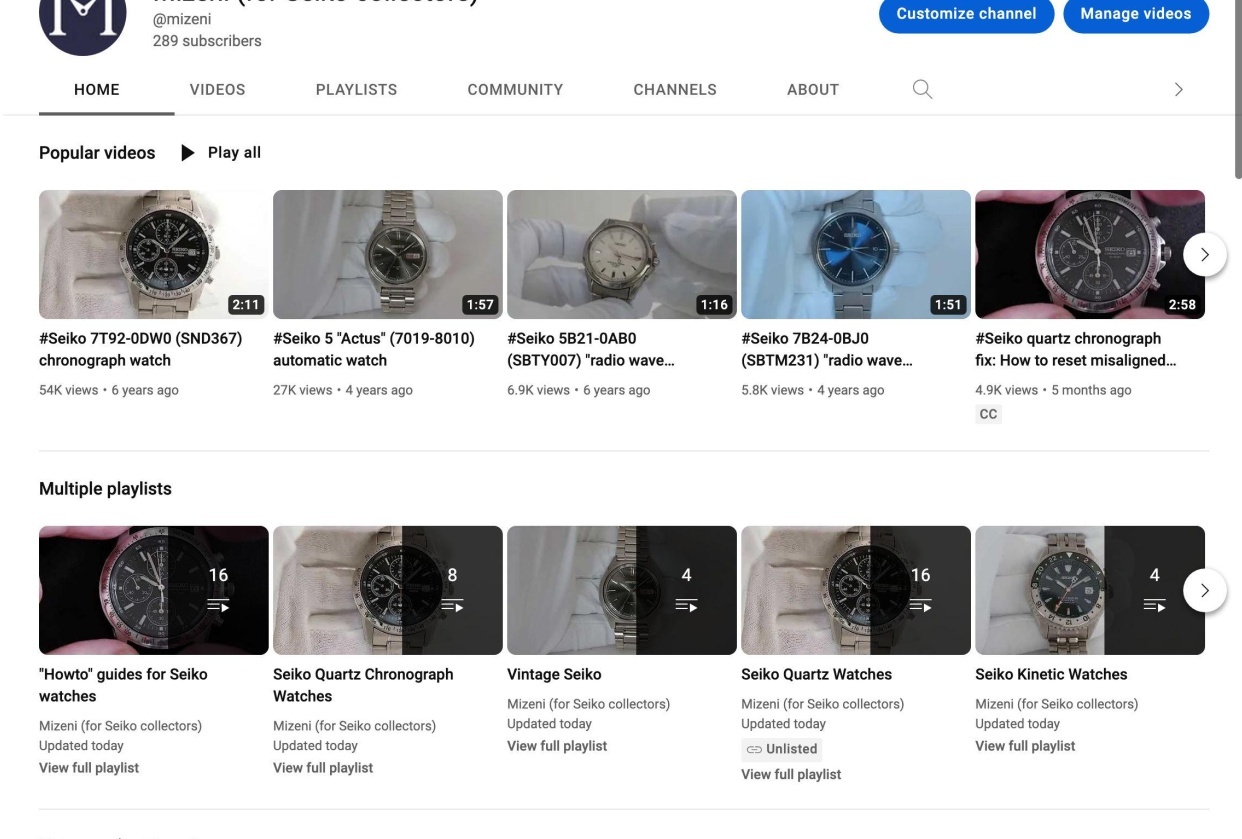Switch to the HOME tab
The width and height of the screenshot is (1242, 839).
point(97,90)
